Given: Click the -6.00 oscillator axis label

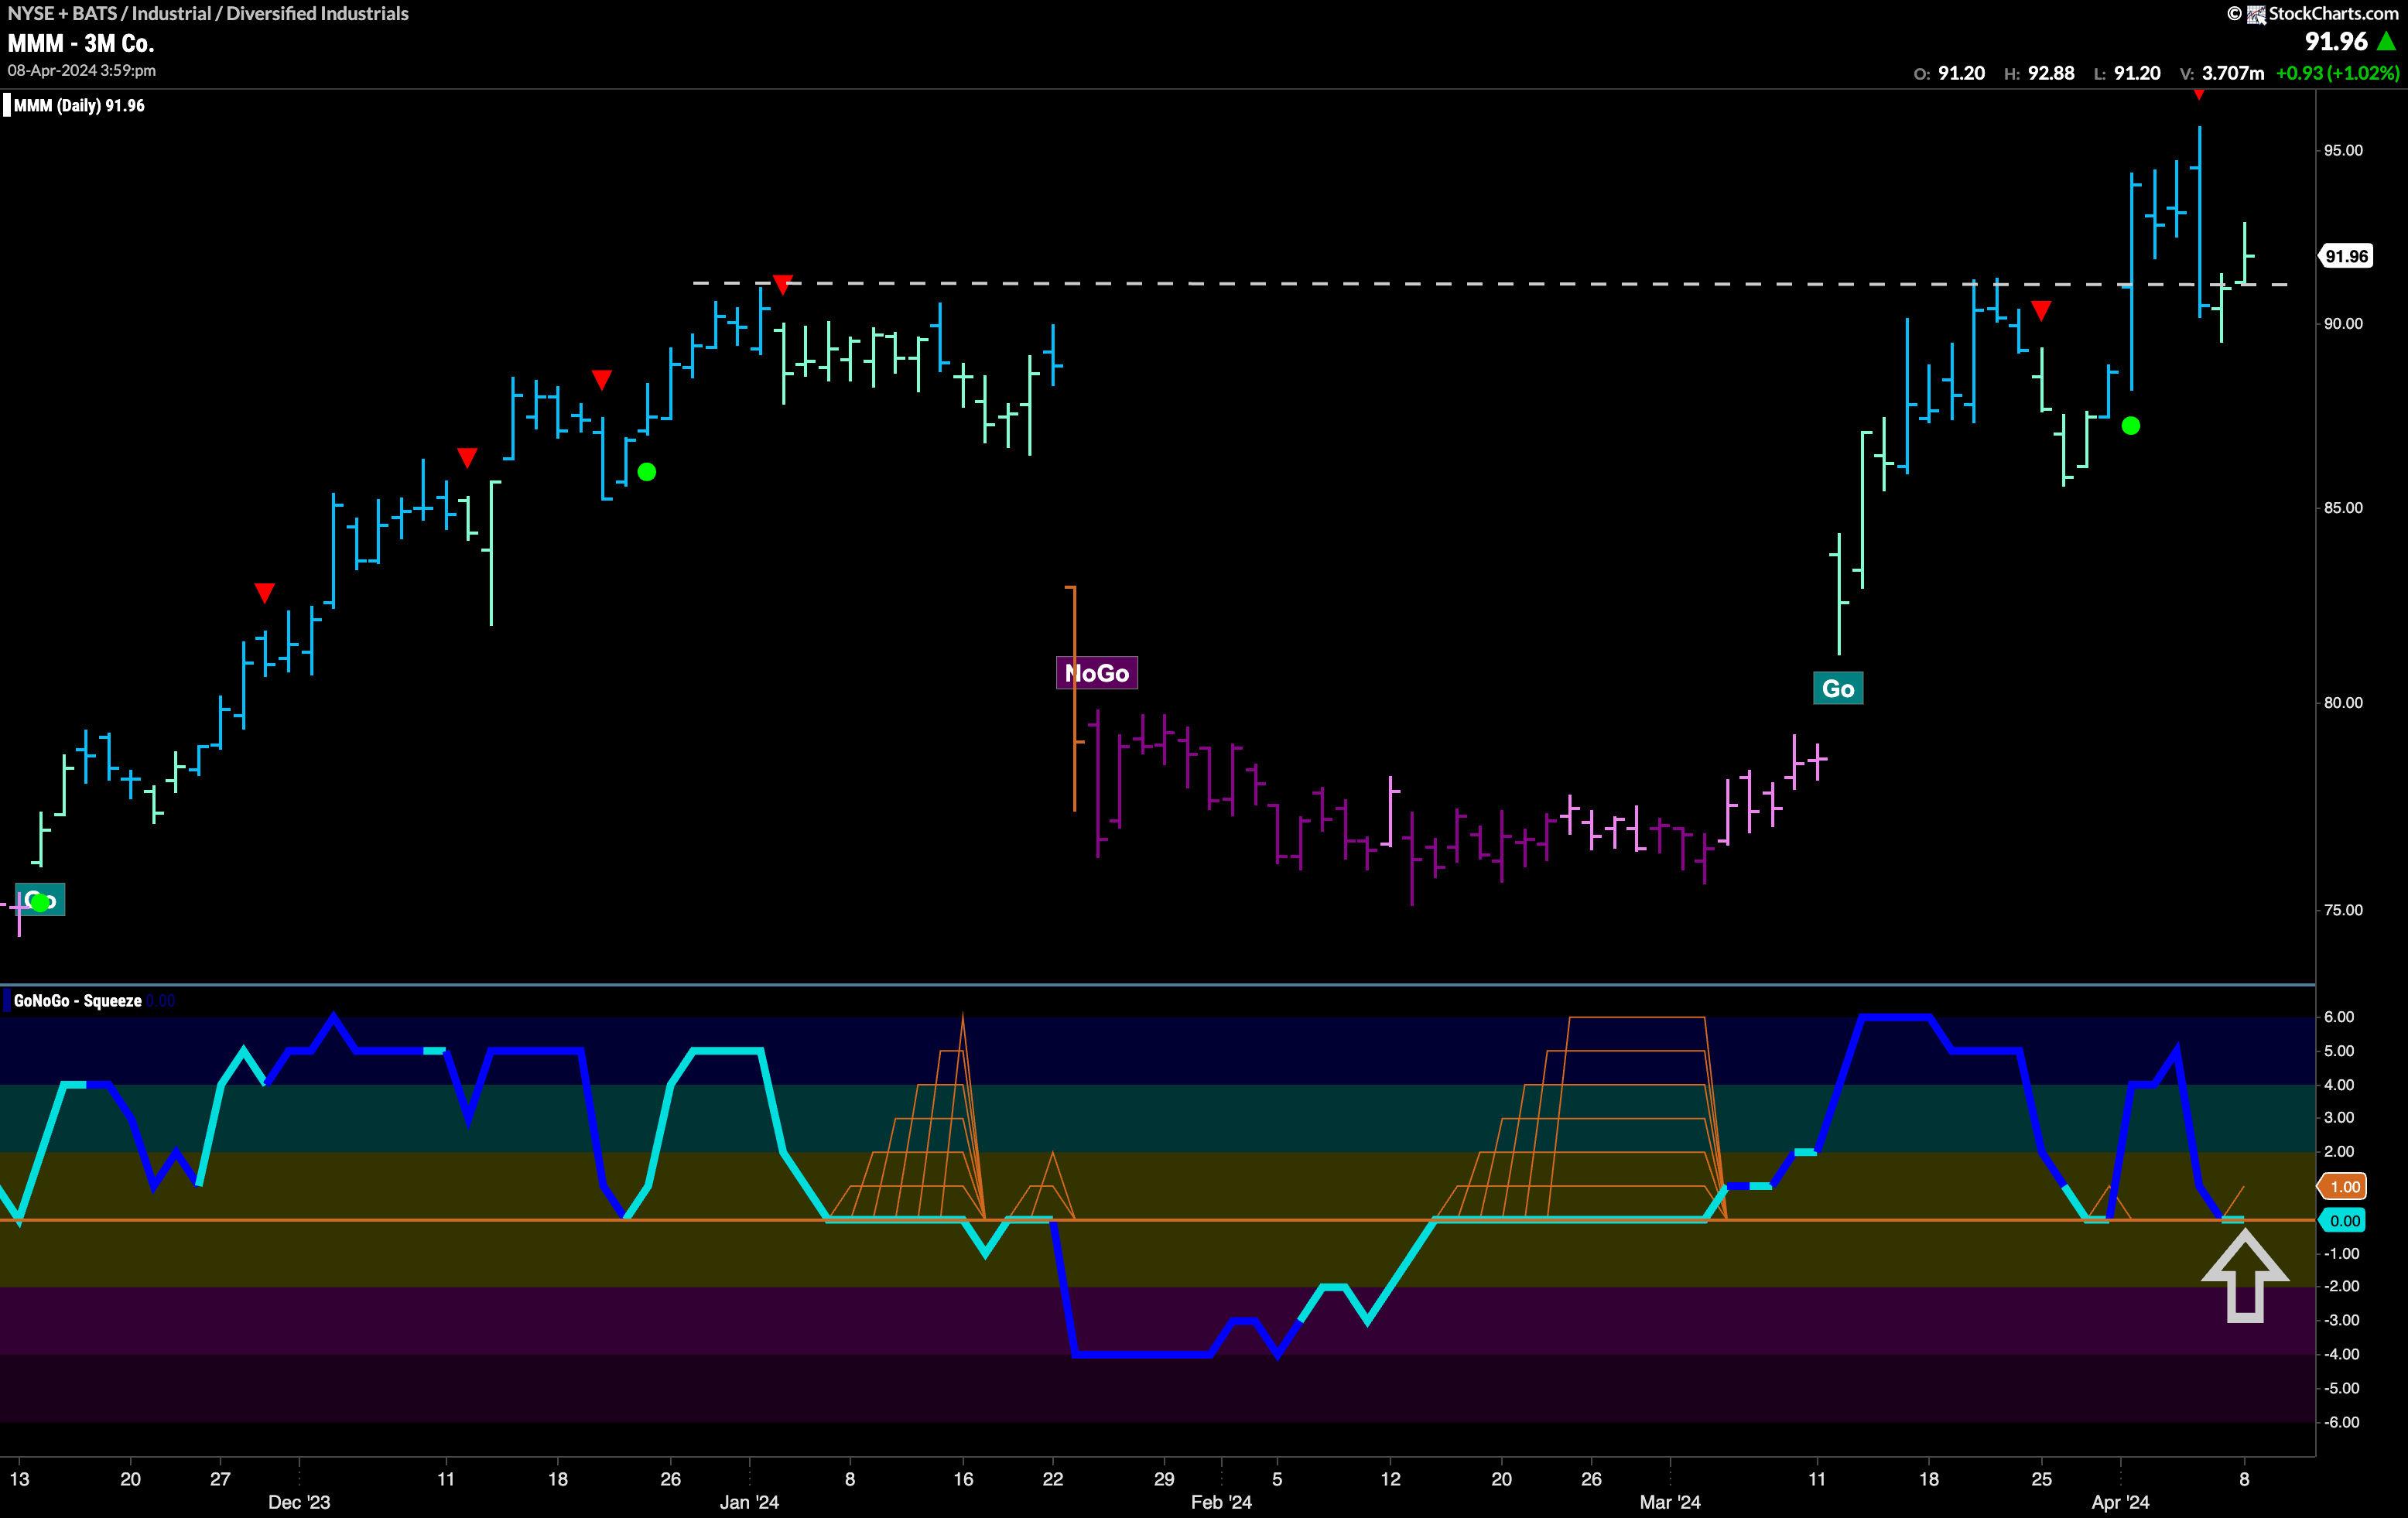Looking at the screenshot, I should click(2339, 1422).
